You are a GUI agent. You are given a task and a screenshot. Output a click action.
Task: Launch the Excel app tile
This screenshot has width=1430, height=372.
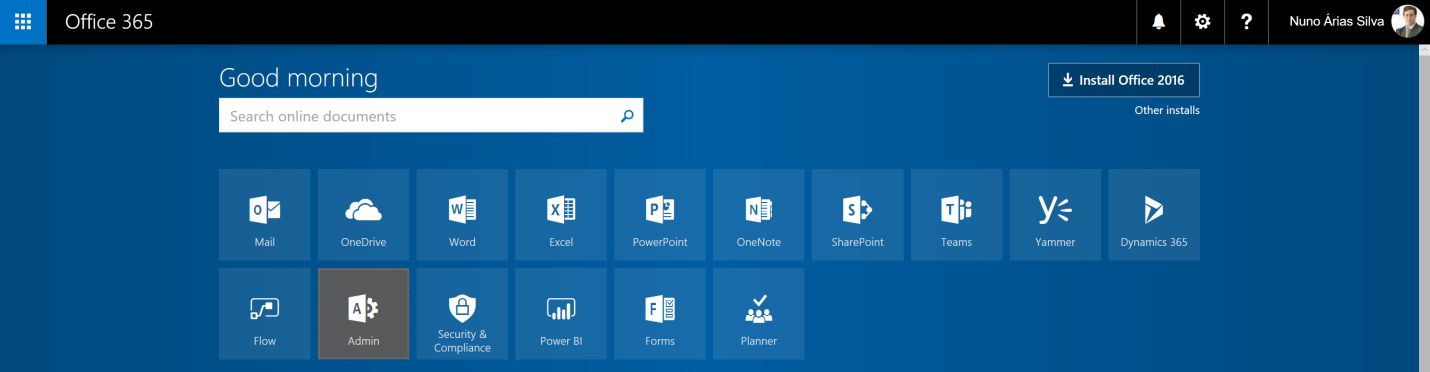click(x=562, y=215)
